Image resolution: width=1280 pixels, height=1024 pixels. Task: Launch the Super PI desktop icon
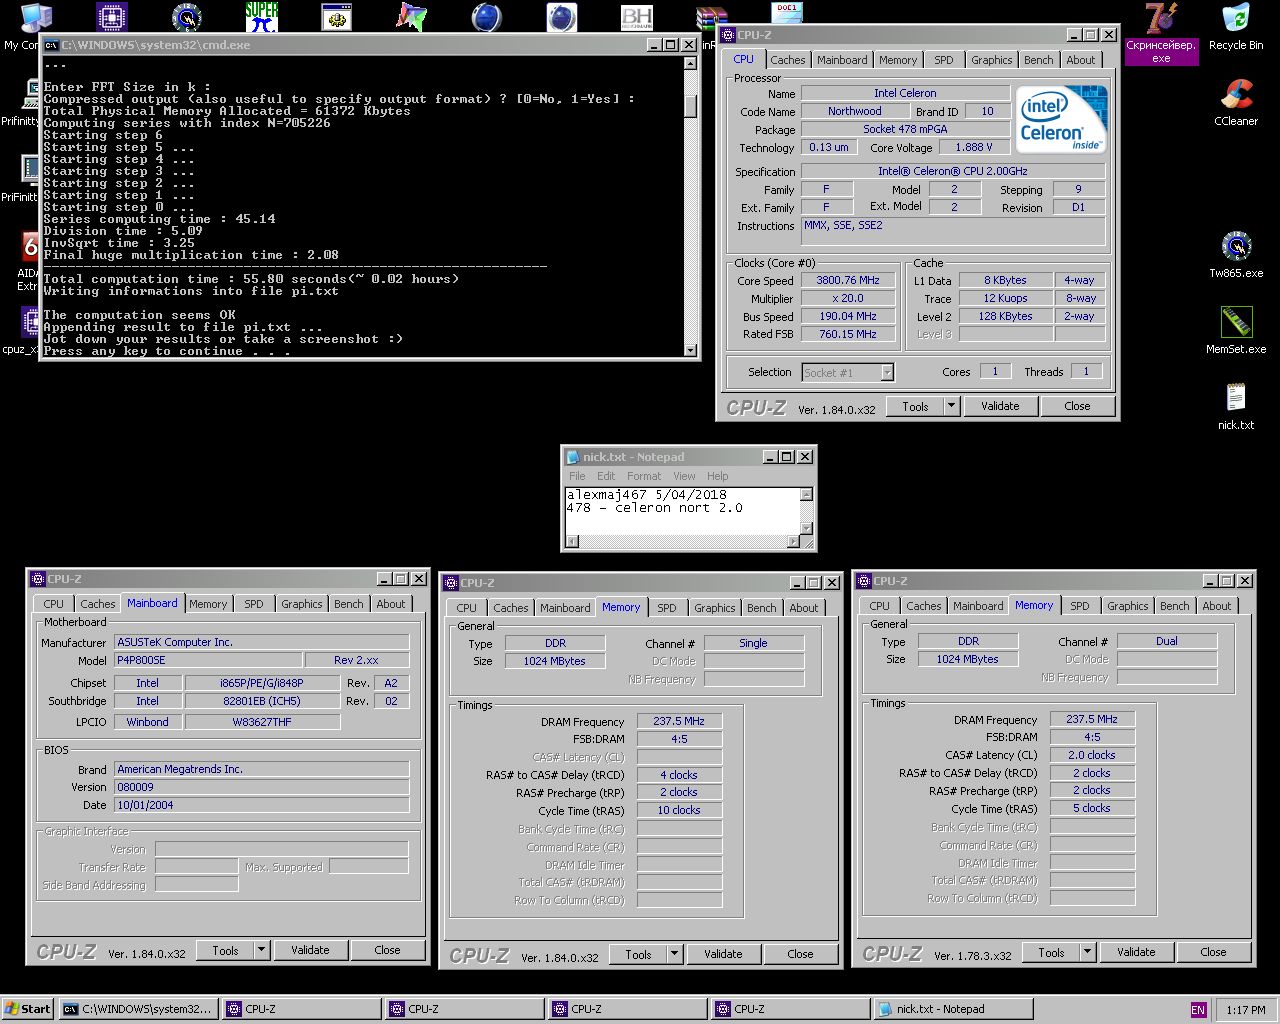click(x=261, y=17)
